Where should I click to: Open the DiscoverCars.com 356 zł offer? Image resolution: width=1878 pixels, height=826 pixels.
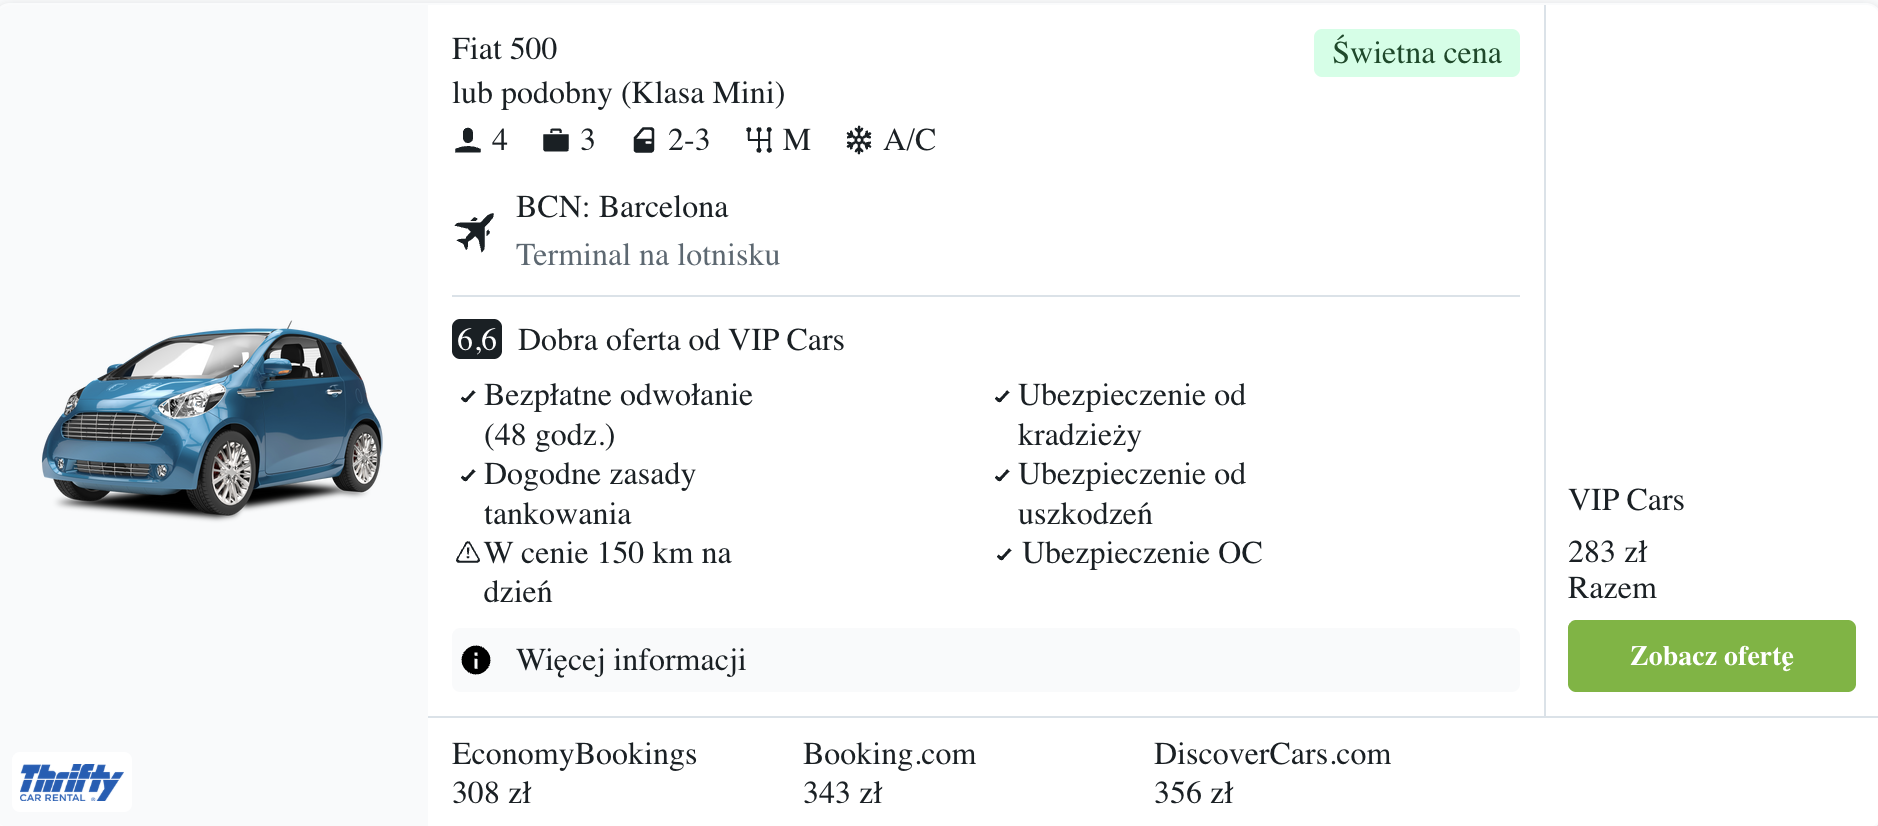(1272, 772)
